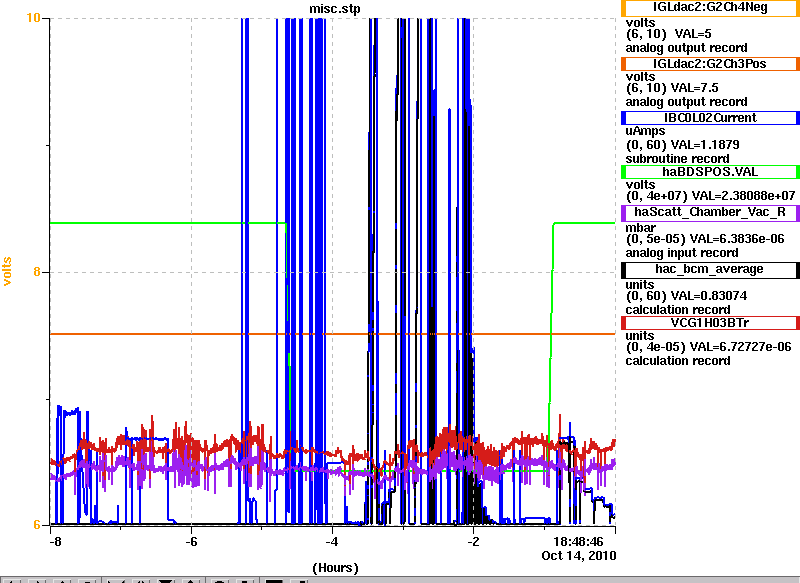Click 'volts' under haBDSPOS.VAL legend
800x583 pixels.
640,185
